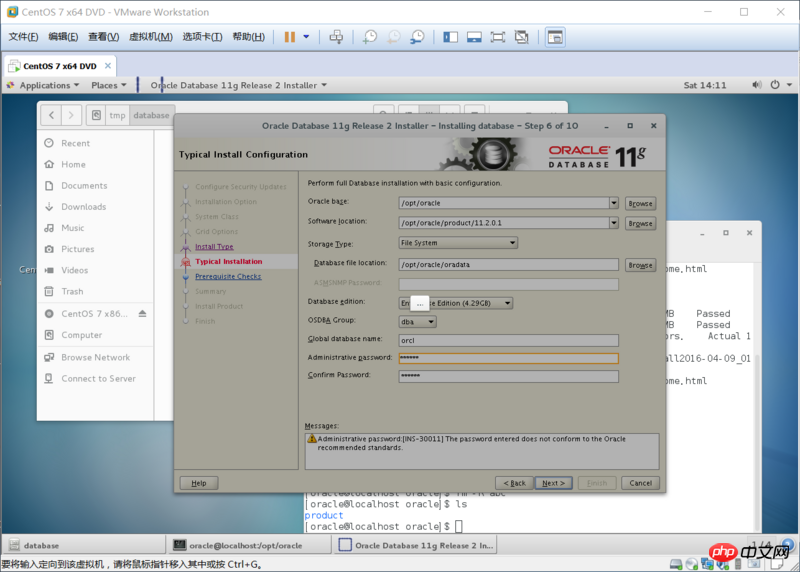Viewport: 800px width, 572px height.
Task: Close the CentOS 7 x64 DVD tab
Action: (x=108, y=66)
